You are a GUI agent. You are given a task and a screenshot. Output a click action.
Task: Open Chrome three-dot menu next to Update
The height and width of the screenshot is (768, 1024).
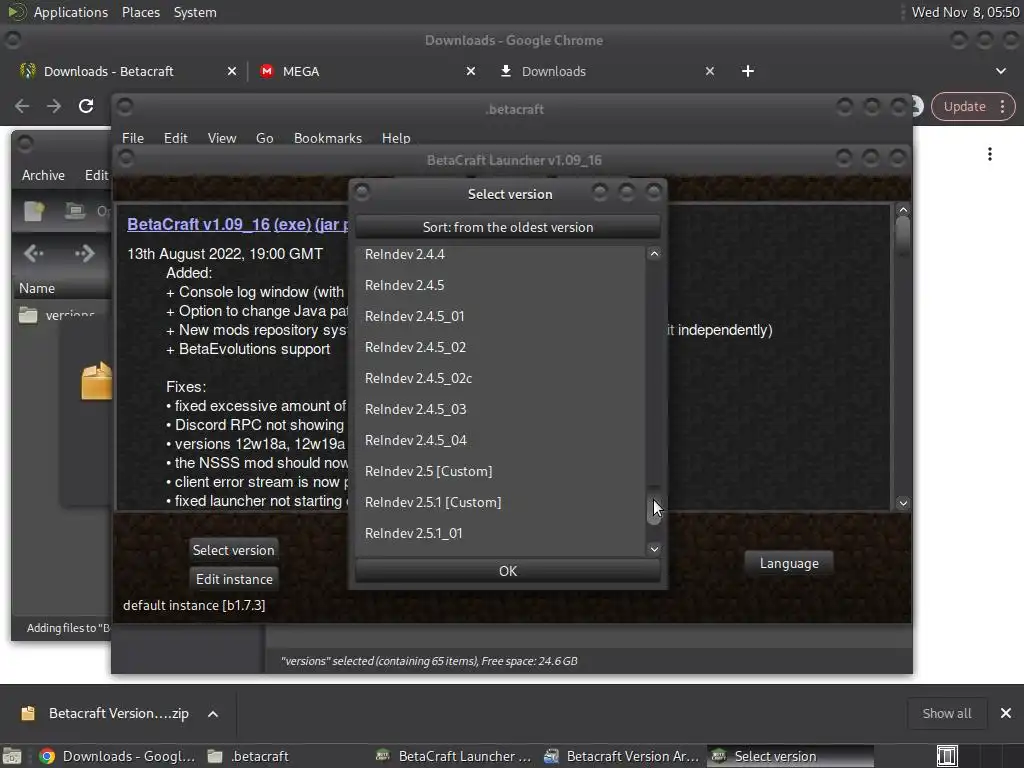pyautogui.click(x=1002, y=106)
